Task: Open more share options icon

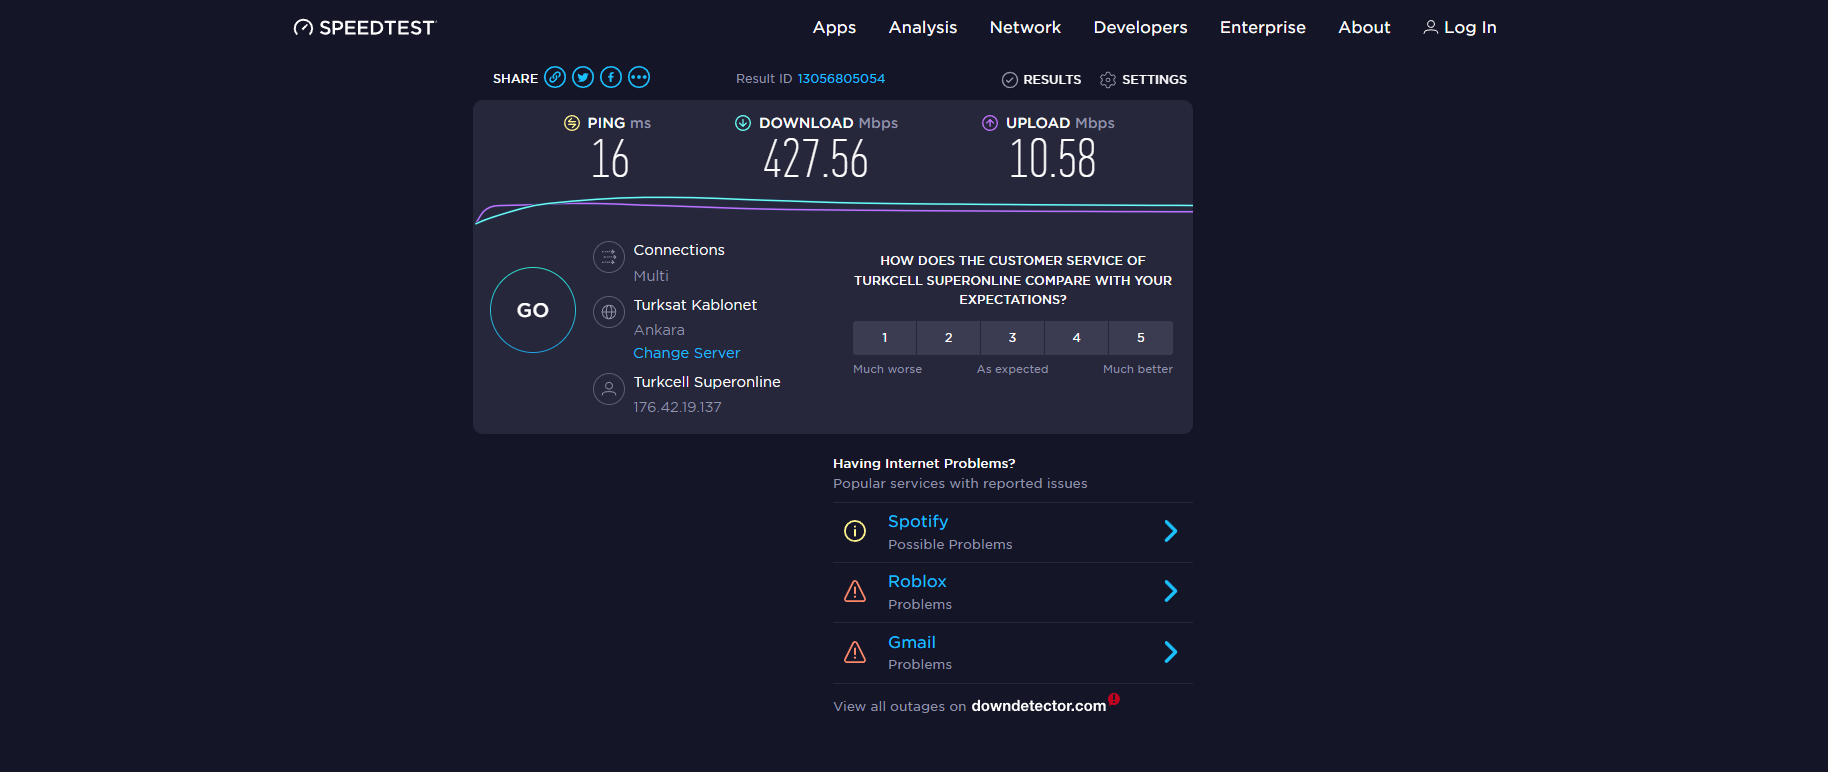Action: [x=639, y=77]
